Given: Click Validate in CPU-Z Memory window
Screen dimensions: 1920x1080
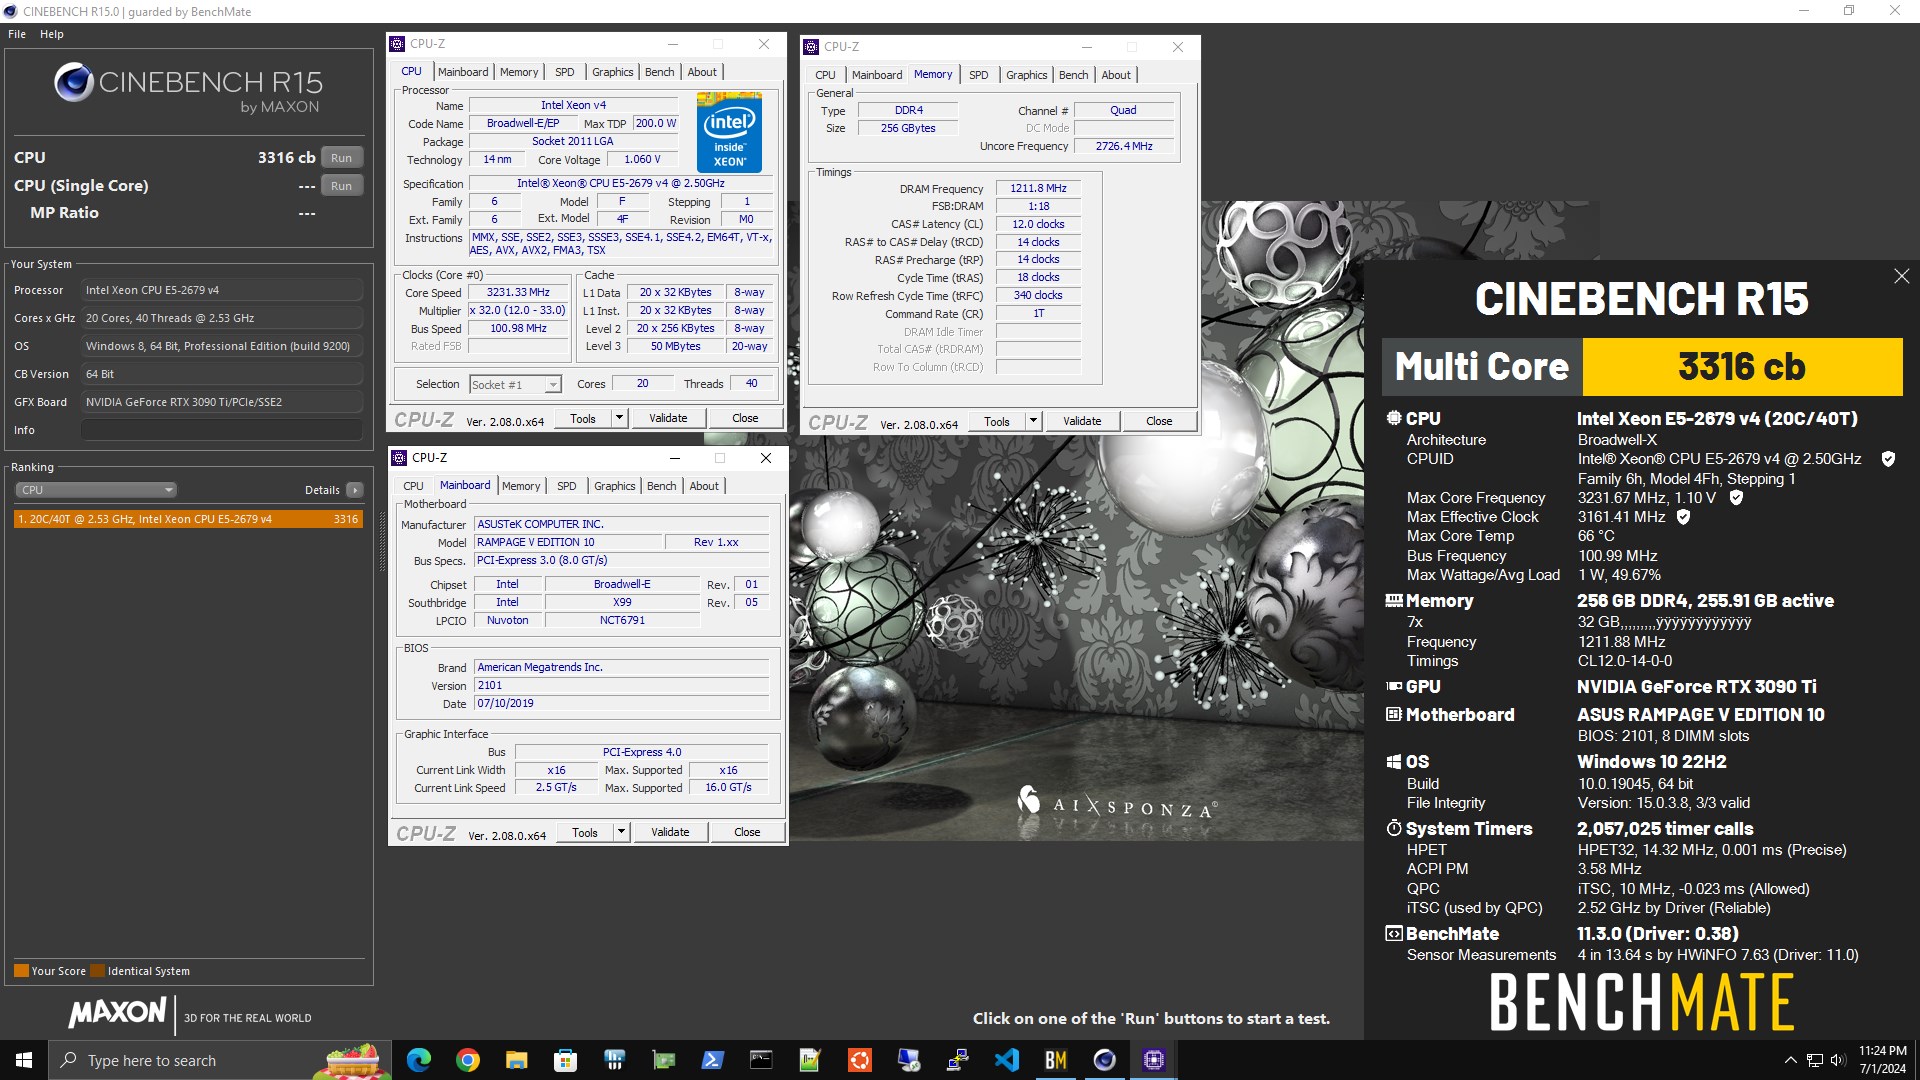Looking at the screenshot, I should click(1082, 421).
